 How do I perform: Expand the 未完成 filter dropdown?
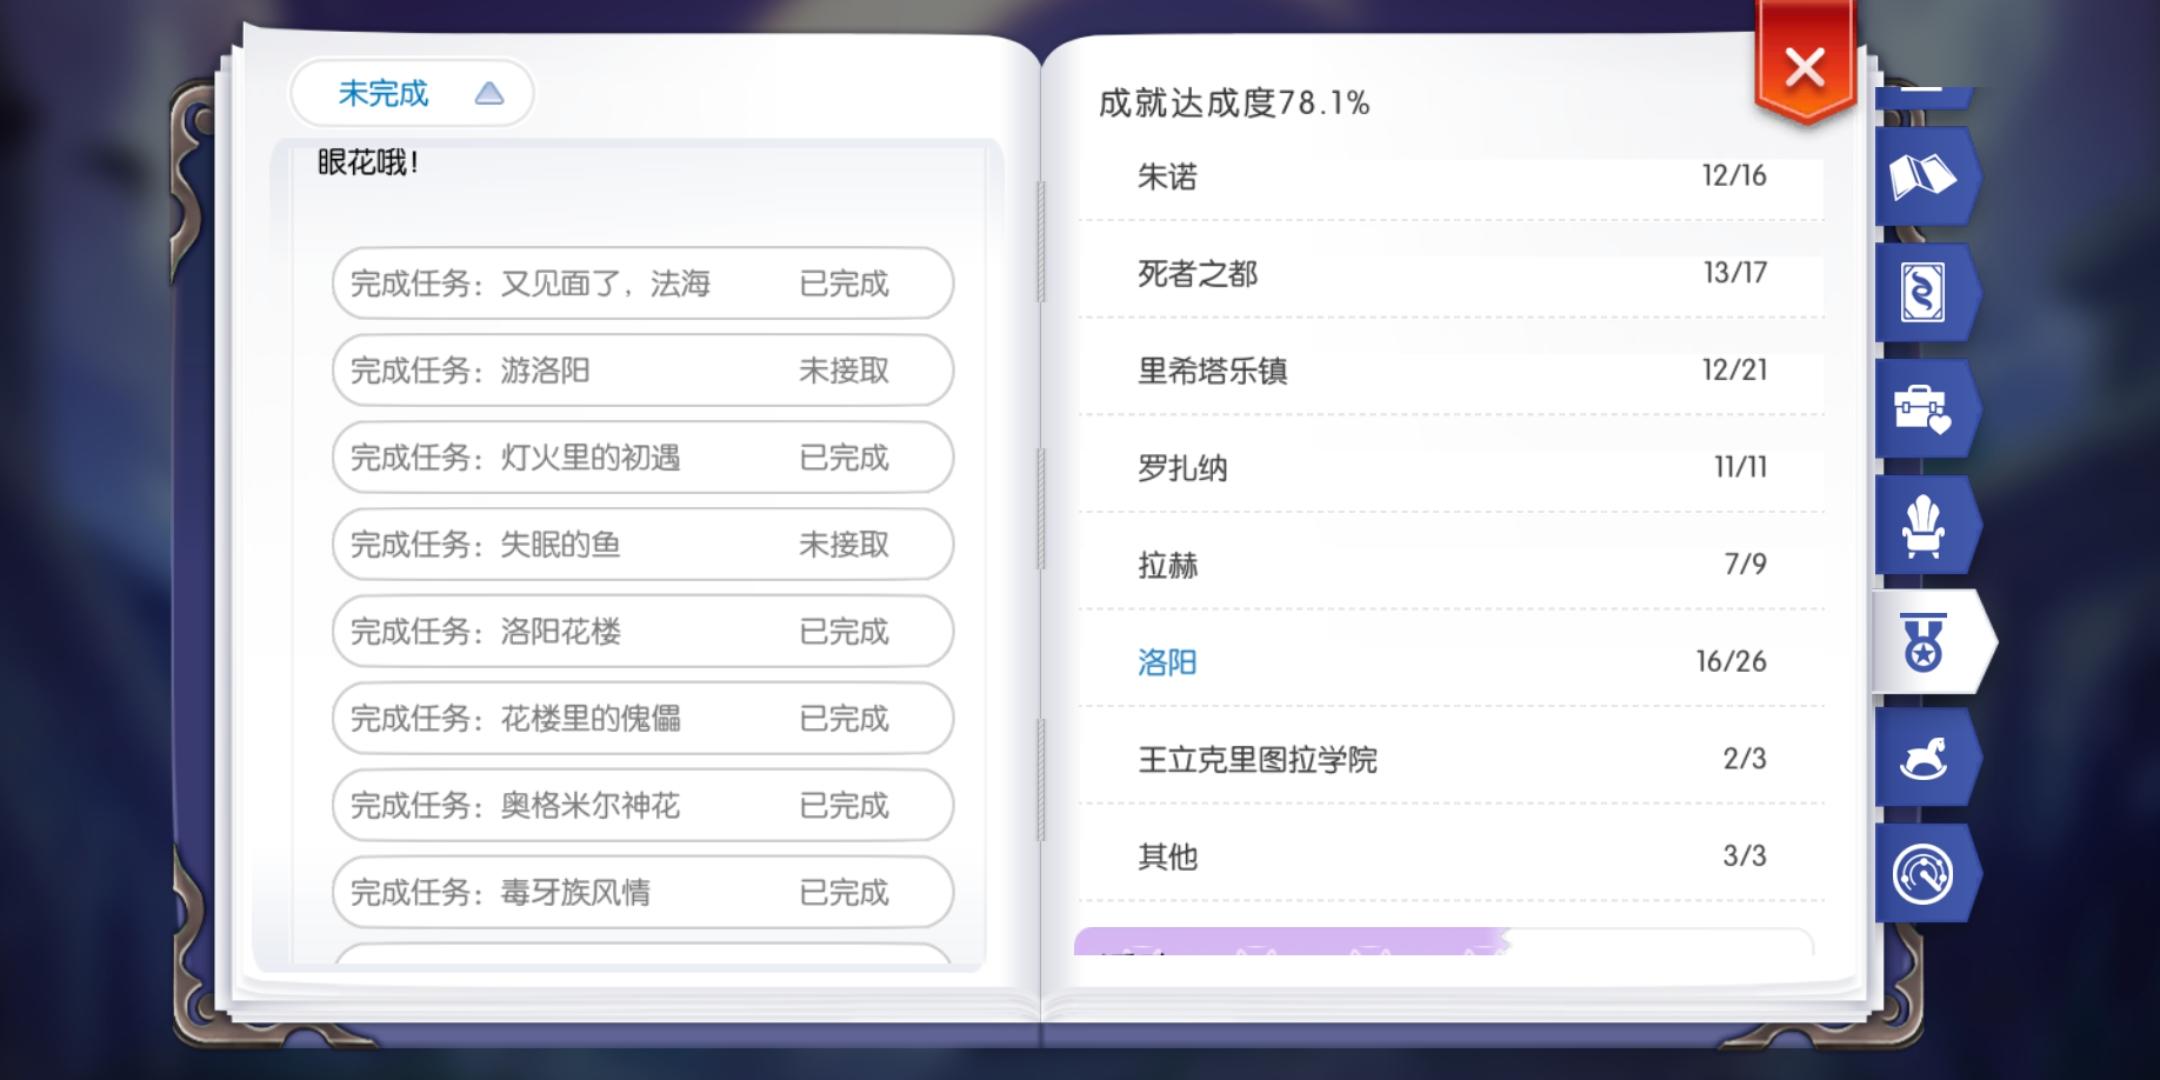[411, 93]
